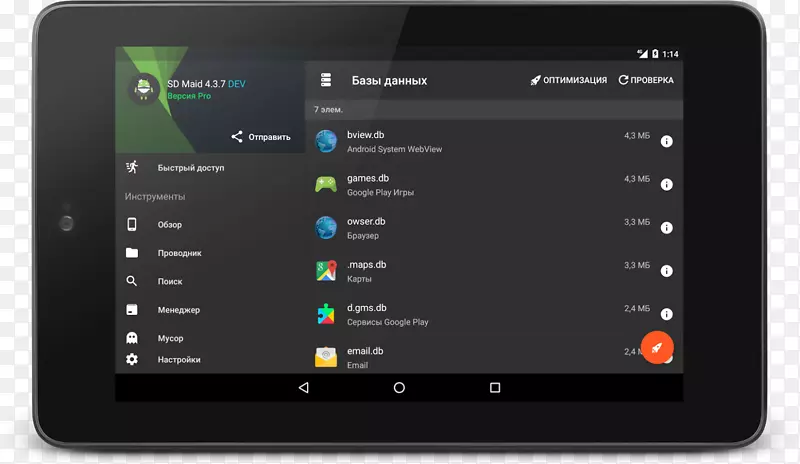
Task: Tap the Базы данных title
Action: click(x=389, y=81)
